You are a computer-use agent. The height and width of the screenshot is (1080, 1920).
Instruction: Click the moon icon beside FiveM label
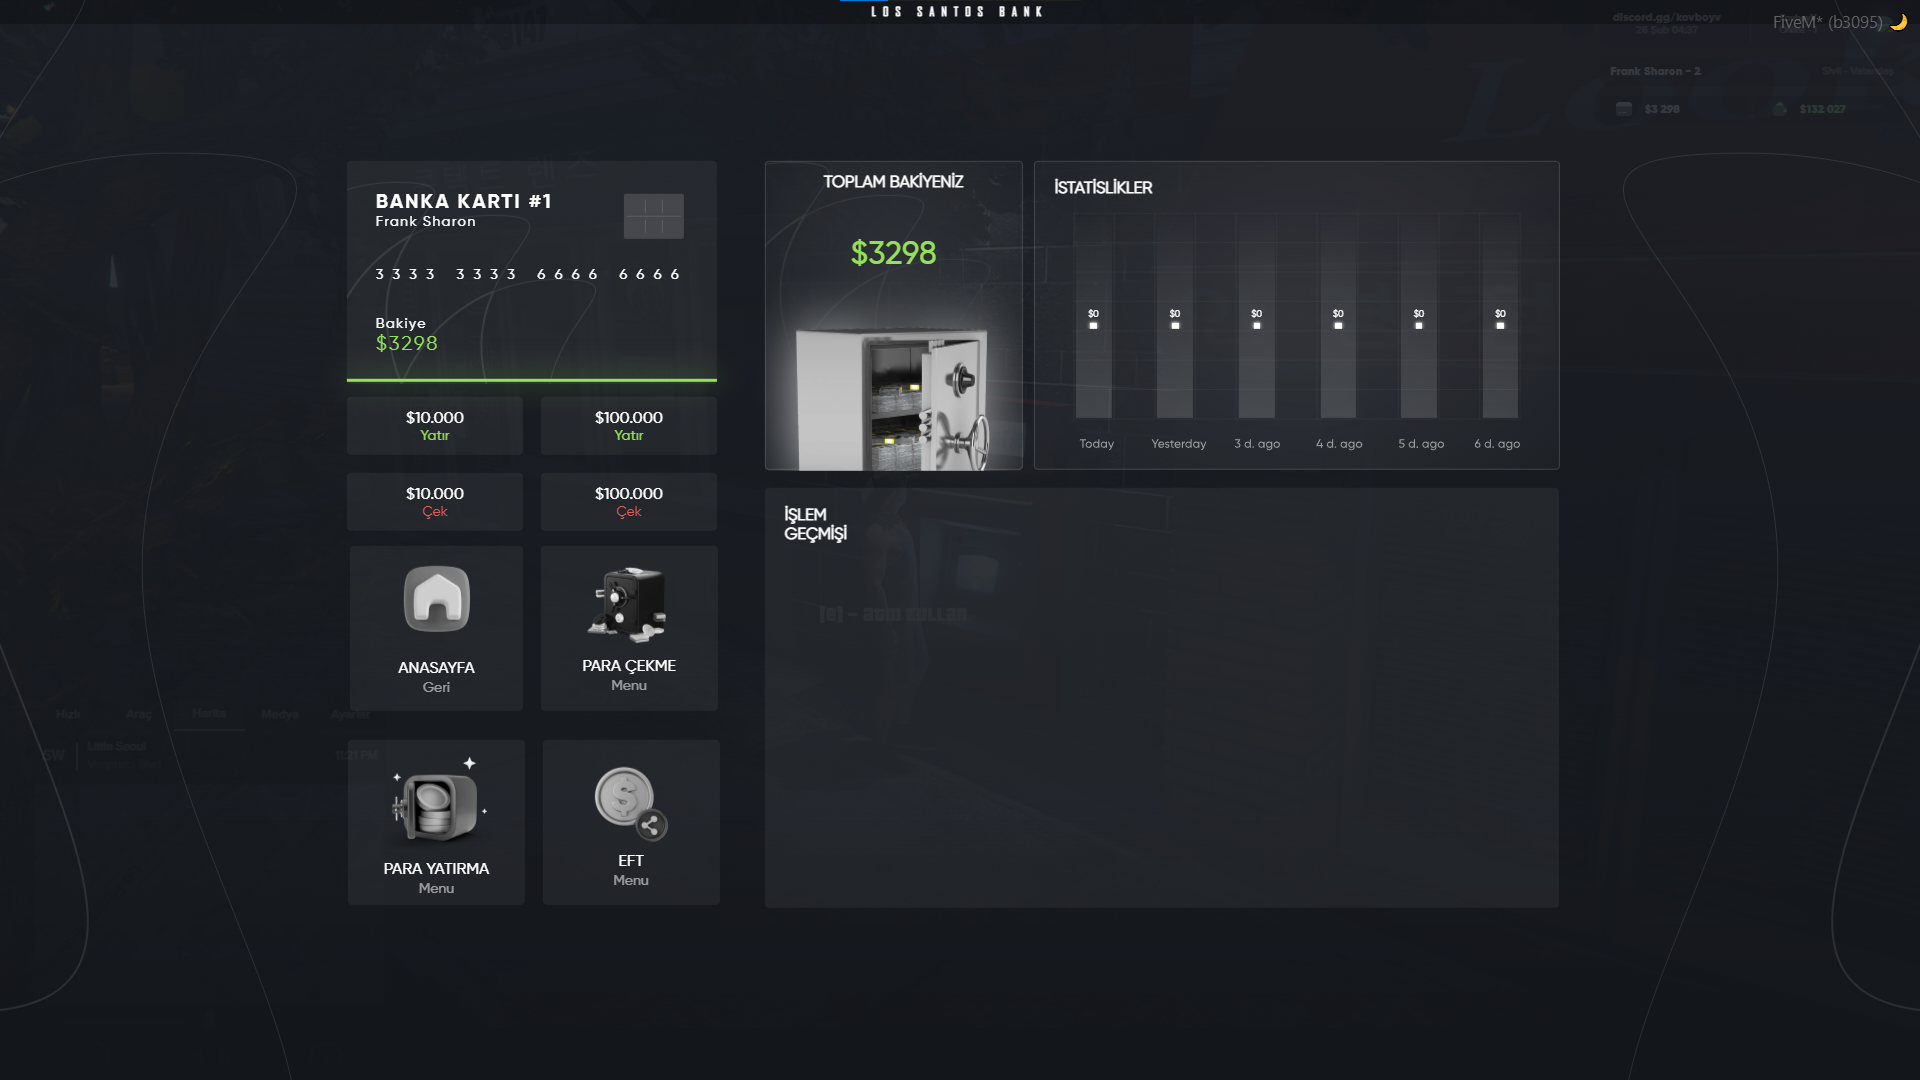[x=1898, y=22]
